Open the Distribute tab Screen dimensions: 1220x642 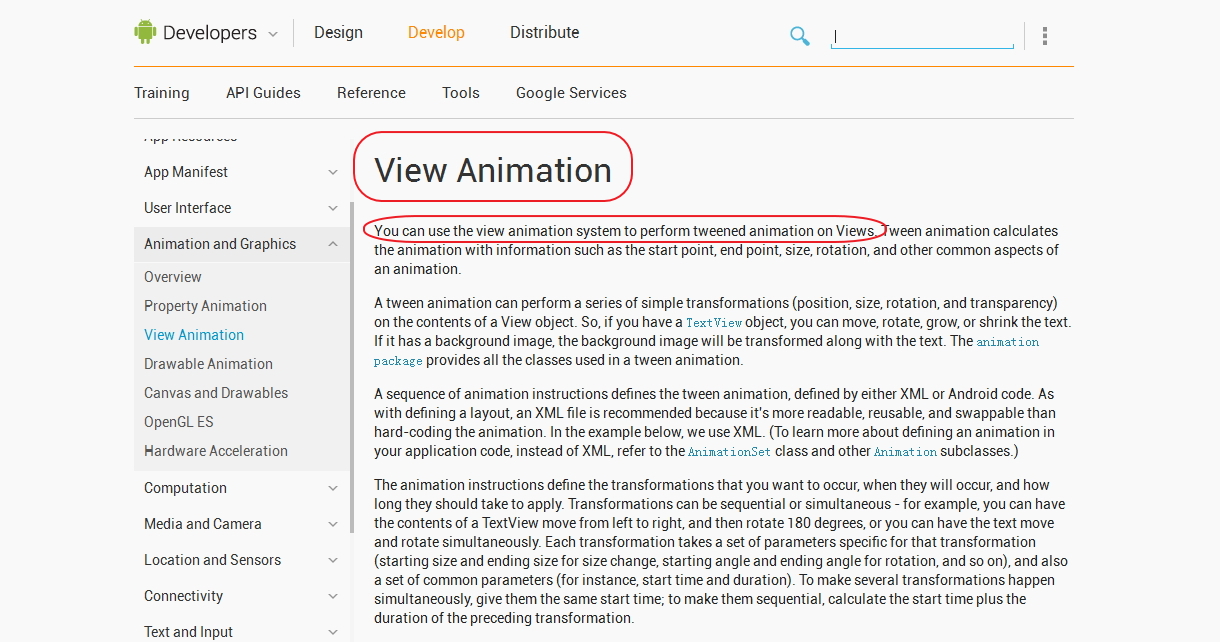tap(544, 32)
